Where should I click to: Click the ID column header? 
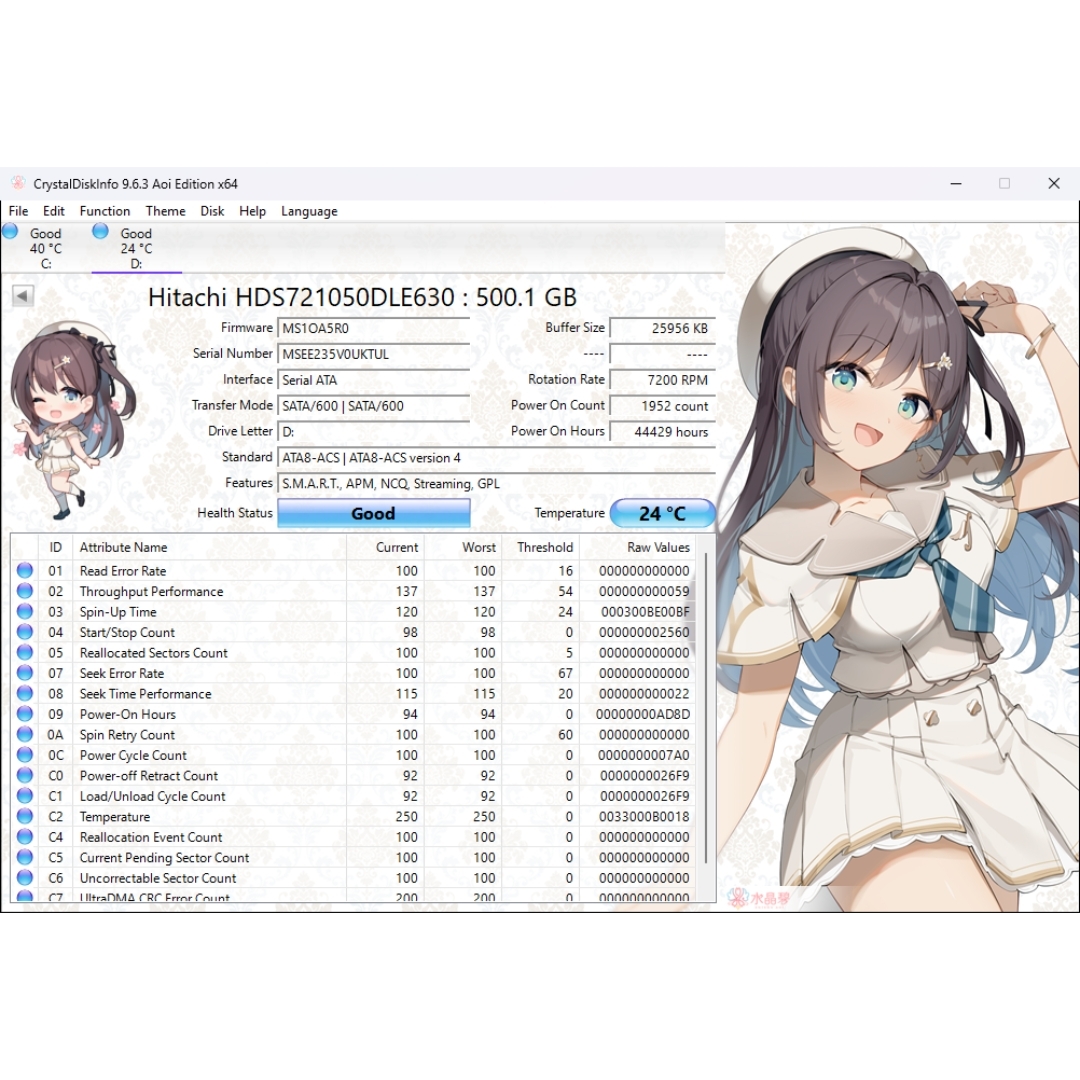tap(56, 548)
